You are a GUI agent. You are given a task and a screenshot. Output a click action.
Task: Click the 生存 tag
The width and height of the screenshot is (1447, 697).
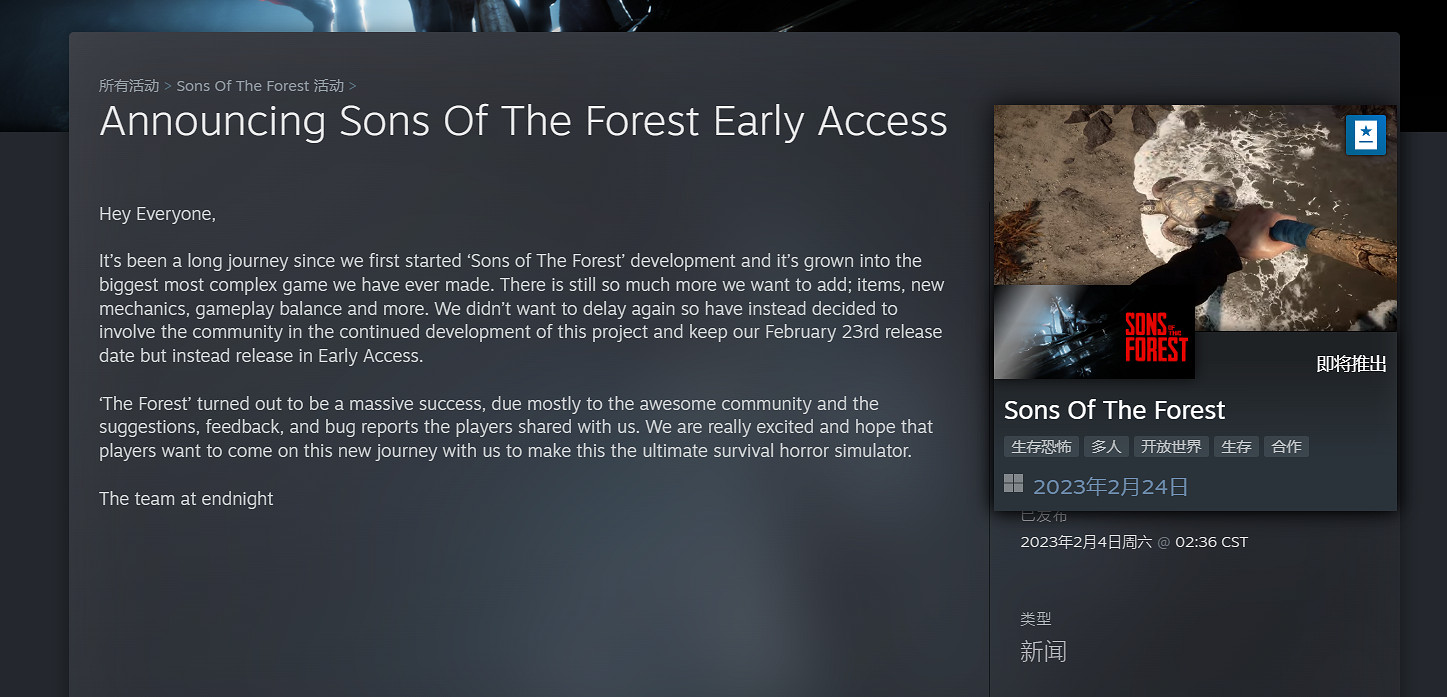1236,447
